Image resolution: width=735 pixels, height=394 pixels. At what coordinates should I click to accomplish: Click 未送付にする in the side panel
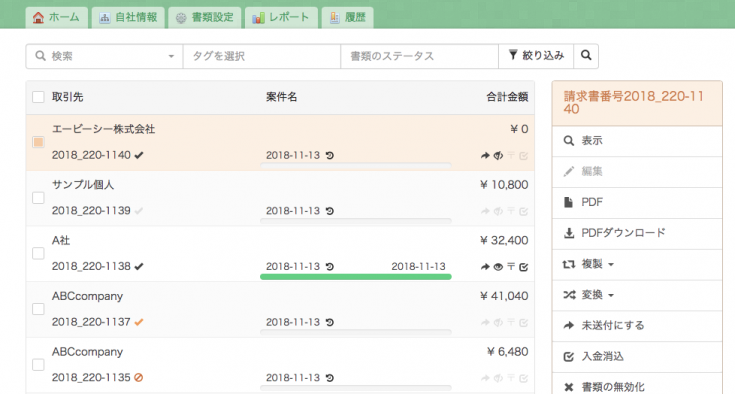pyautogui.click(x=637, y=326)
